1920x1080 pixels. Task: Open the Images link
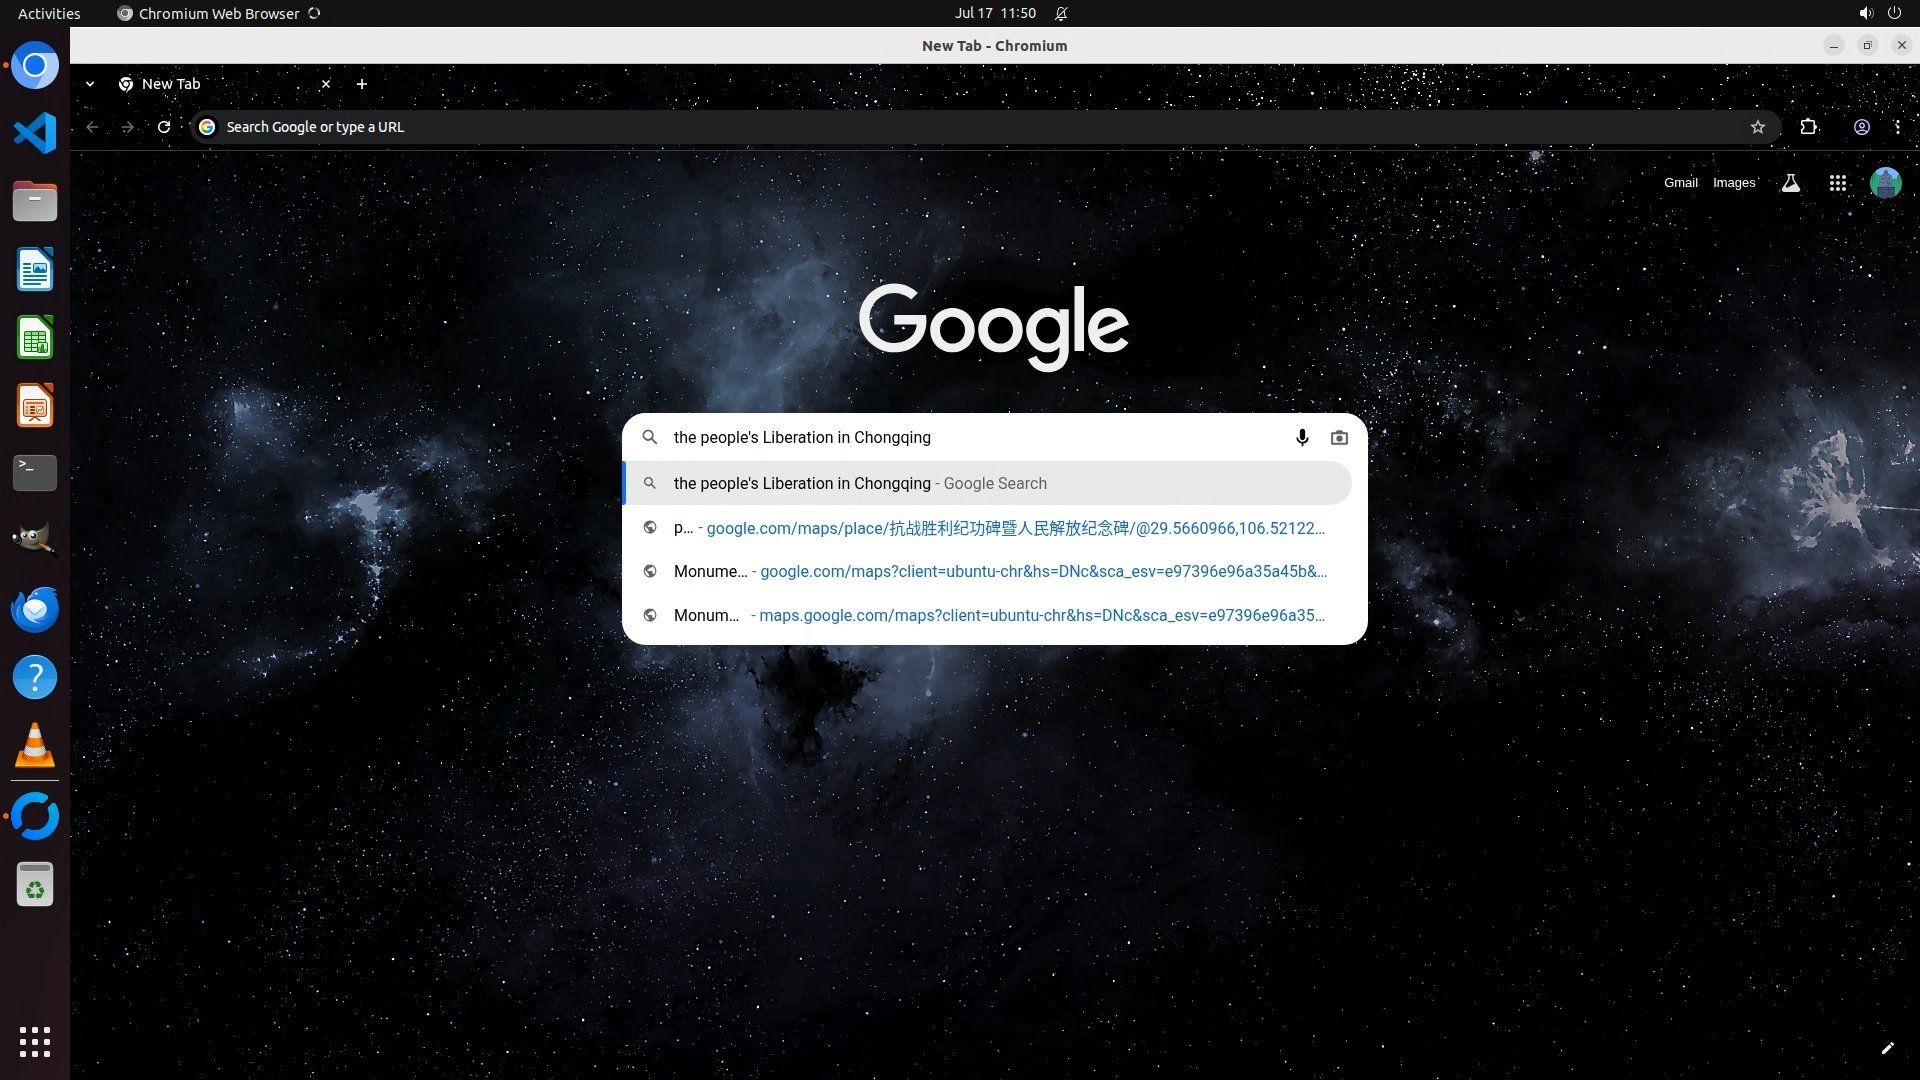[x=1734, y=183]
